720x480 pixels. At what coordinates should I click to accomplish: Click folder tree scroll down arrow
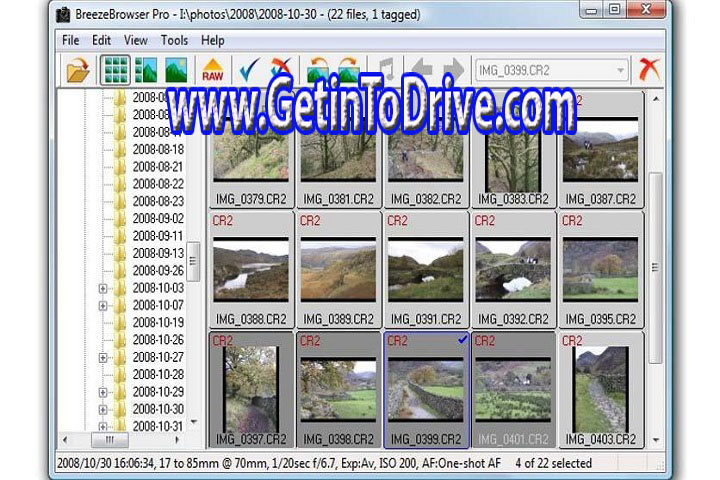tap(194, 422)
